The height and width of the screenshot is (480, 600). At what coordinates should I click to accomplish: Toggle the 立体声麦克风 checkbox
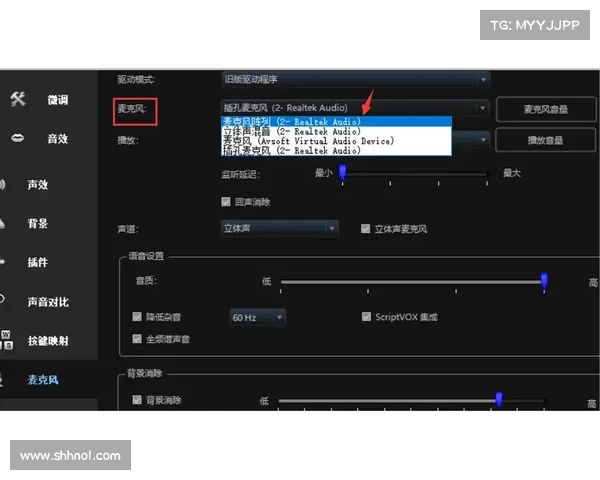click(x=365, y=229)
